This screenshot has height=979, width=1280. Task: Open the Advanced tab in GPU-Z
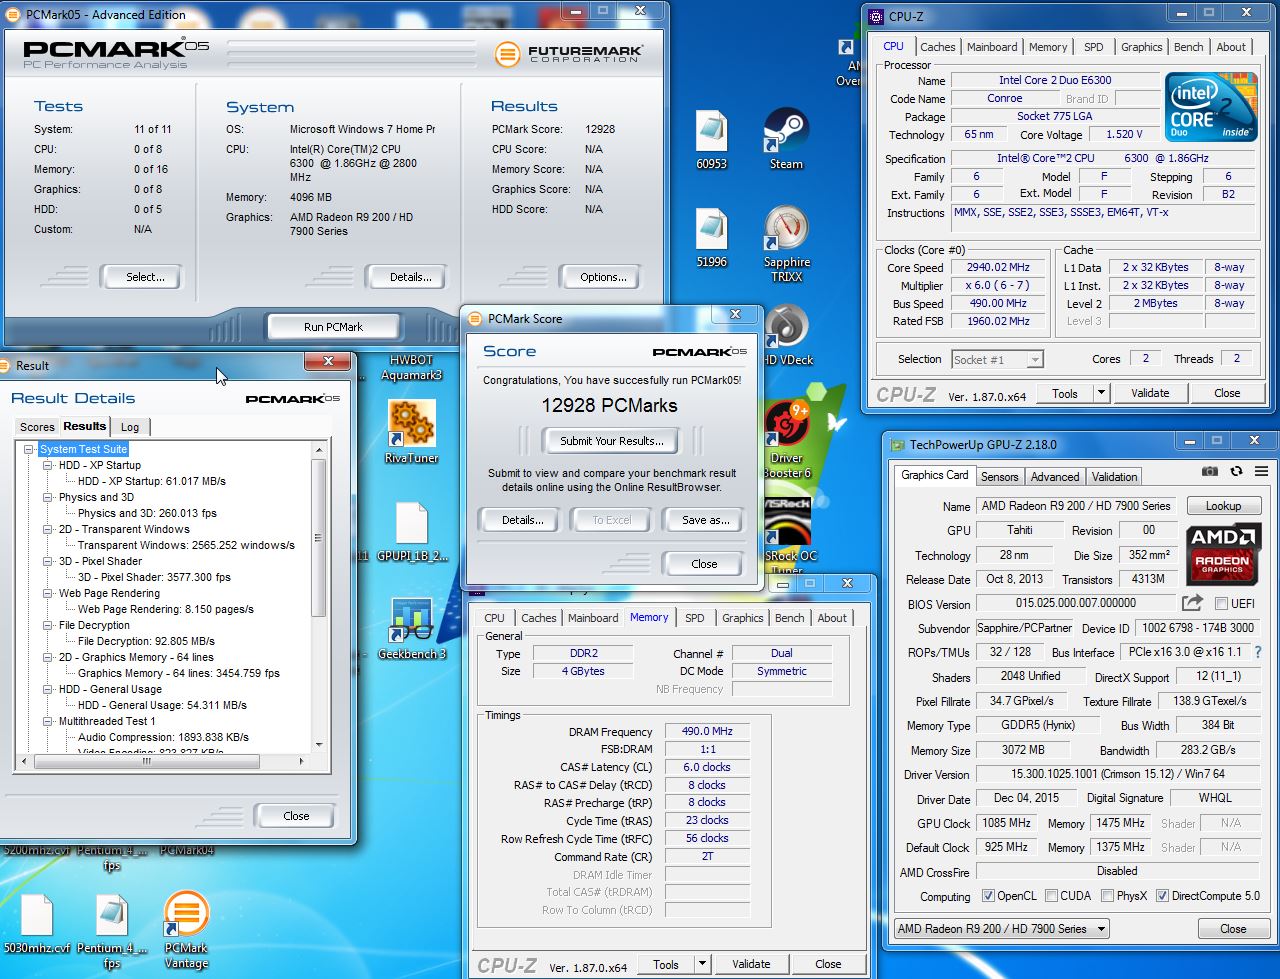1055,477
